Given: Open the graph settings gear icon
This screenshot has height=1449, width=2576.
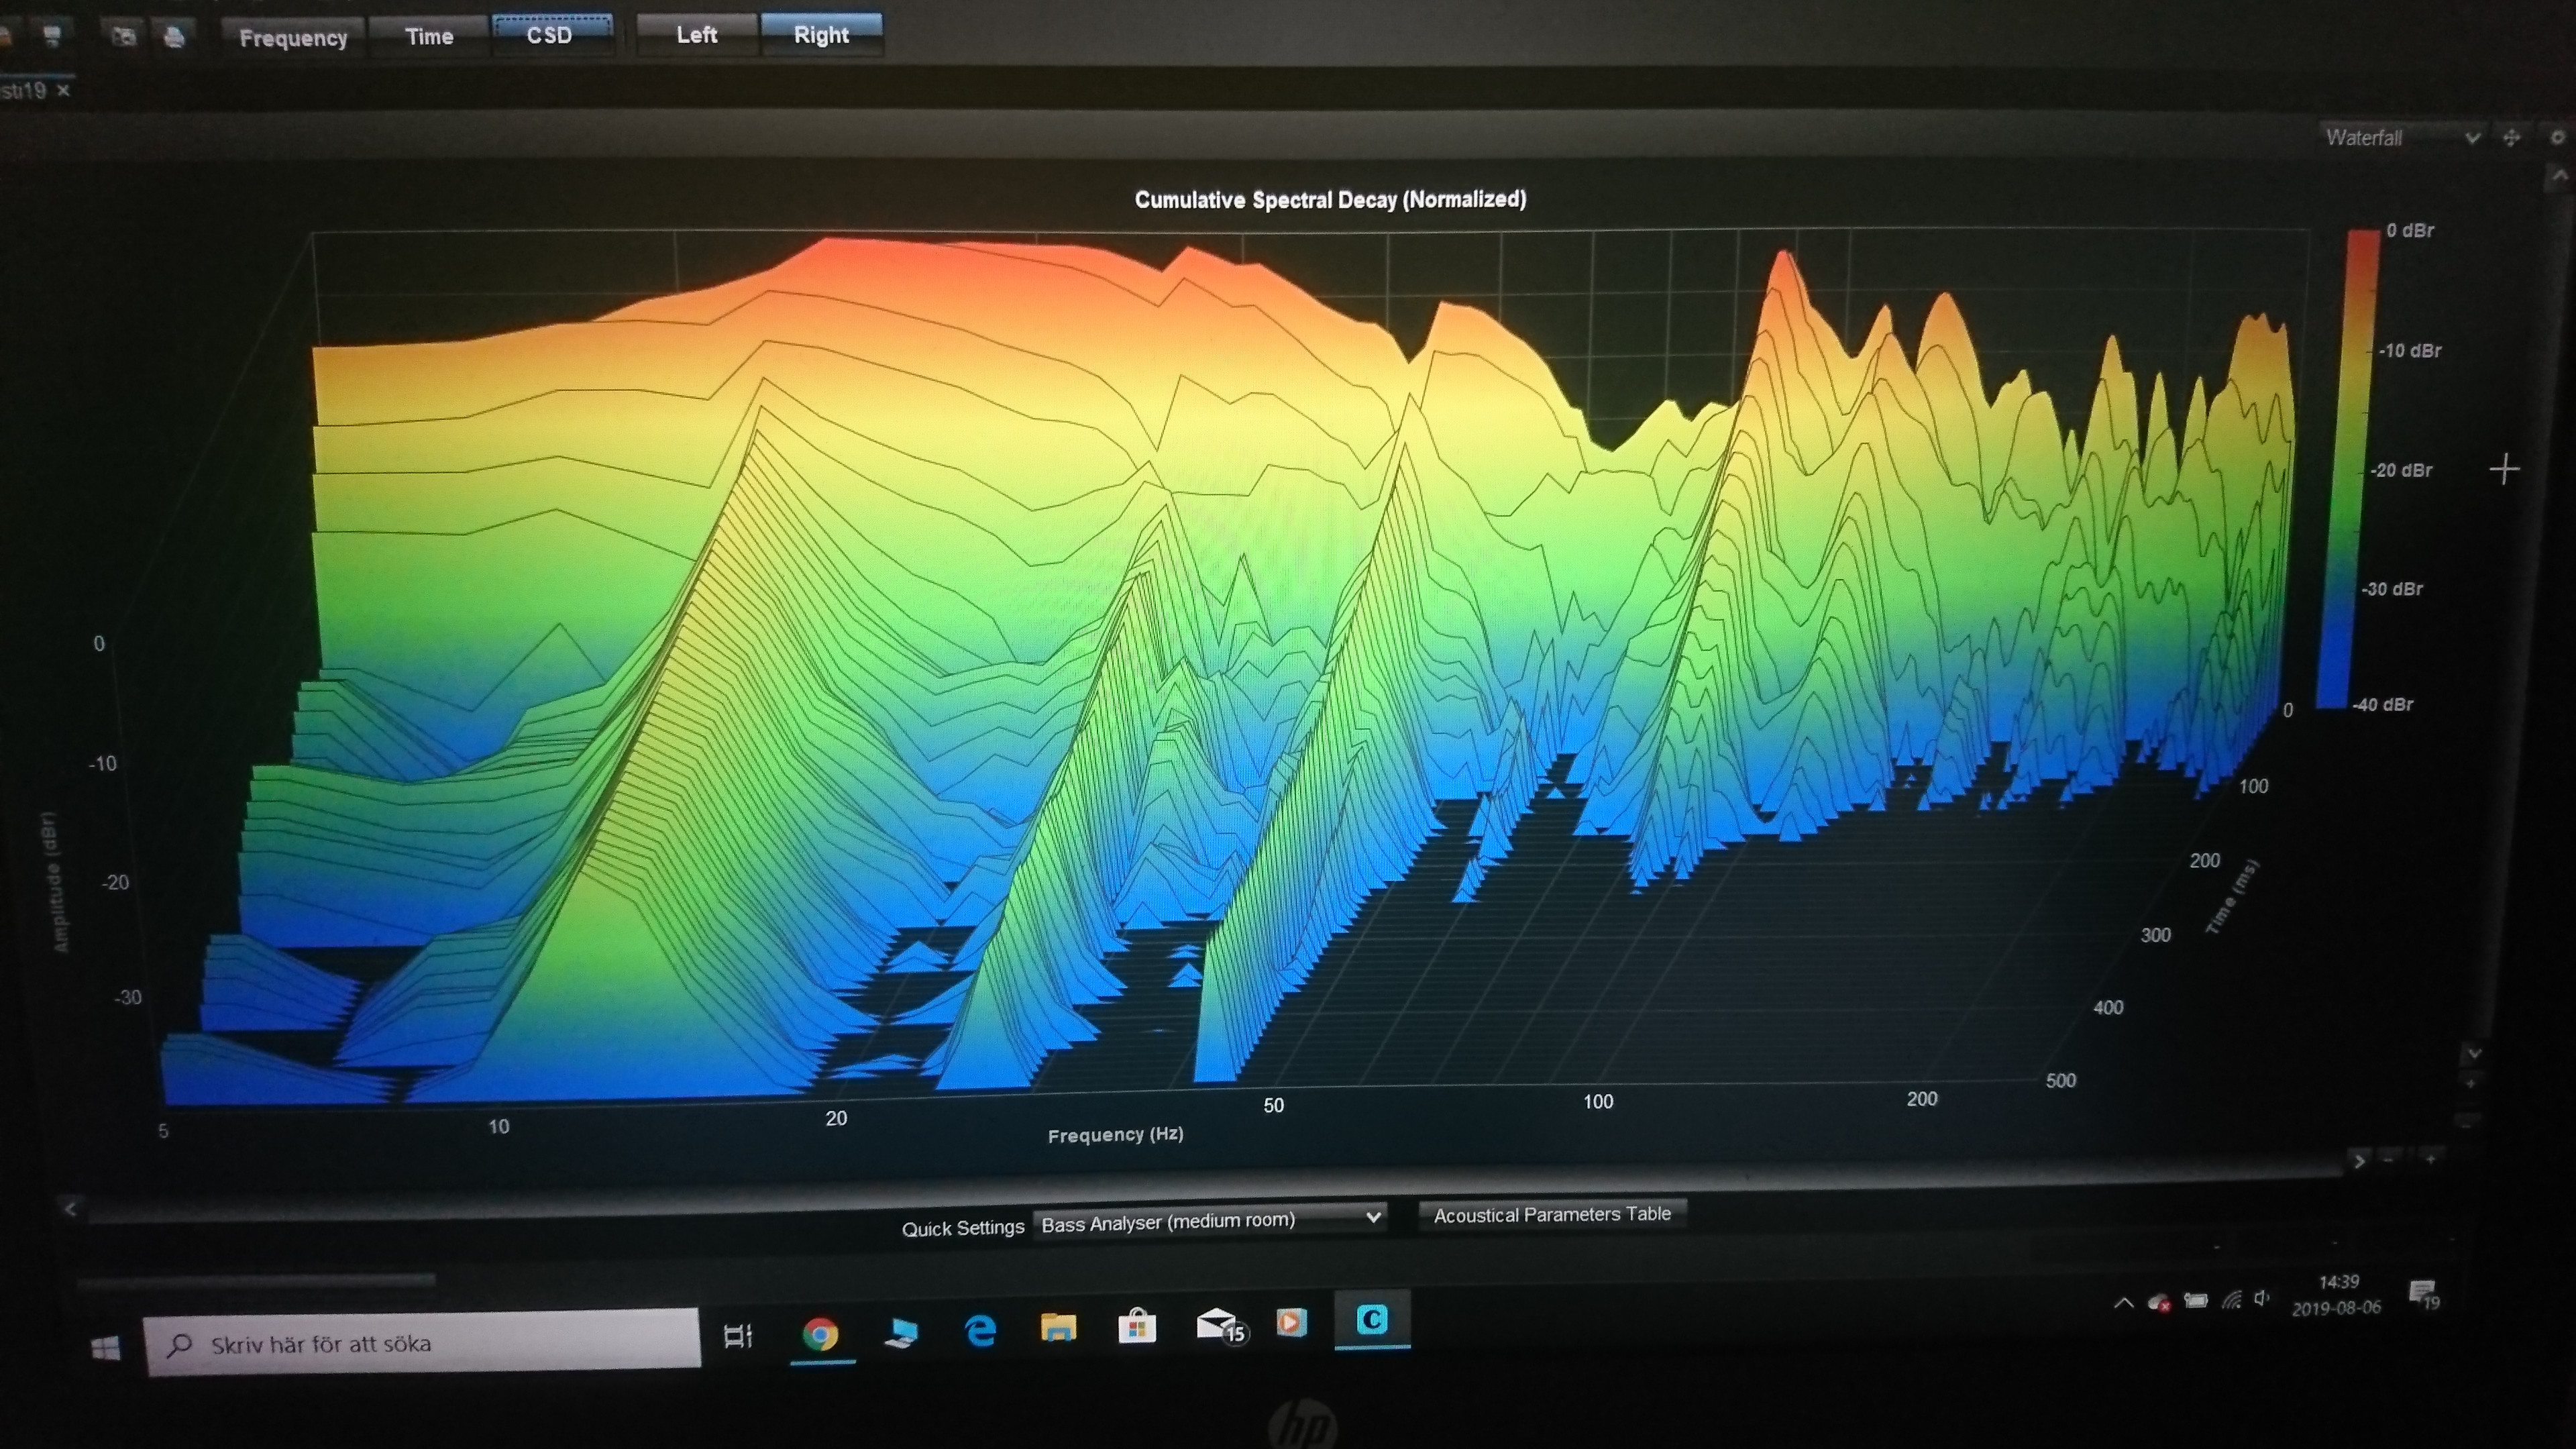Looking at the screenshot, I should [x=2557, y=138].
